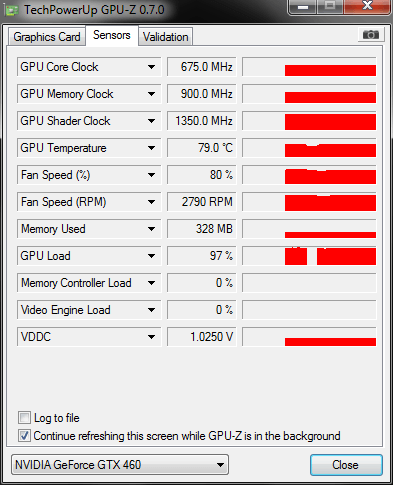Click the Close button

coord(346,465)
